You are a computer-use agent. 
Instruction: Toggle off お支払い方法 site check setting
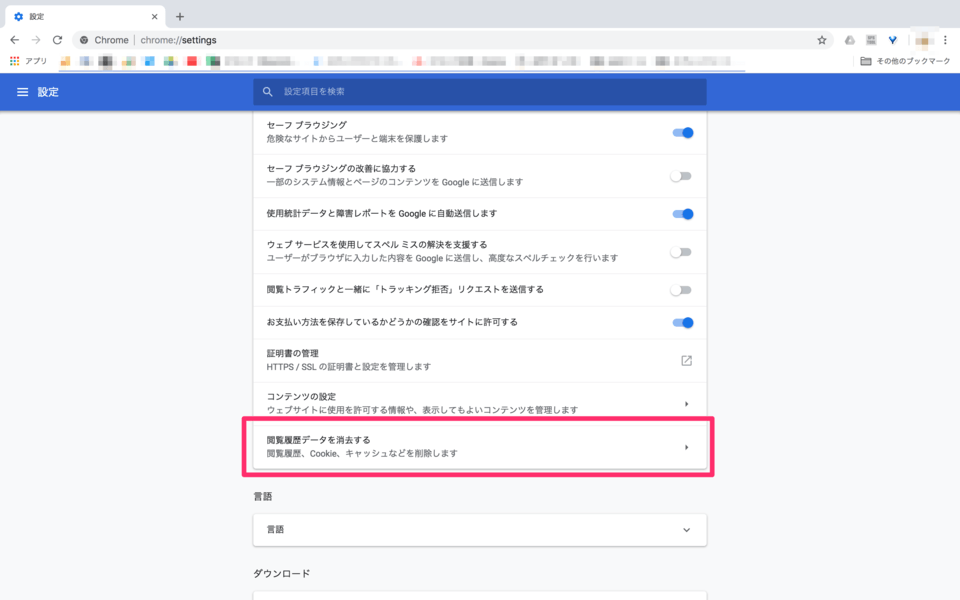coord(682,322)
